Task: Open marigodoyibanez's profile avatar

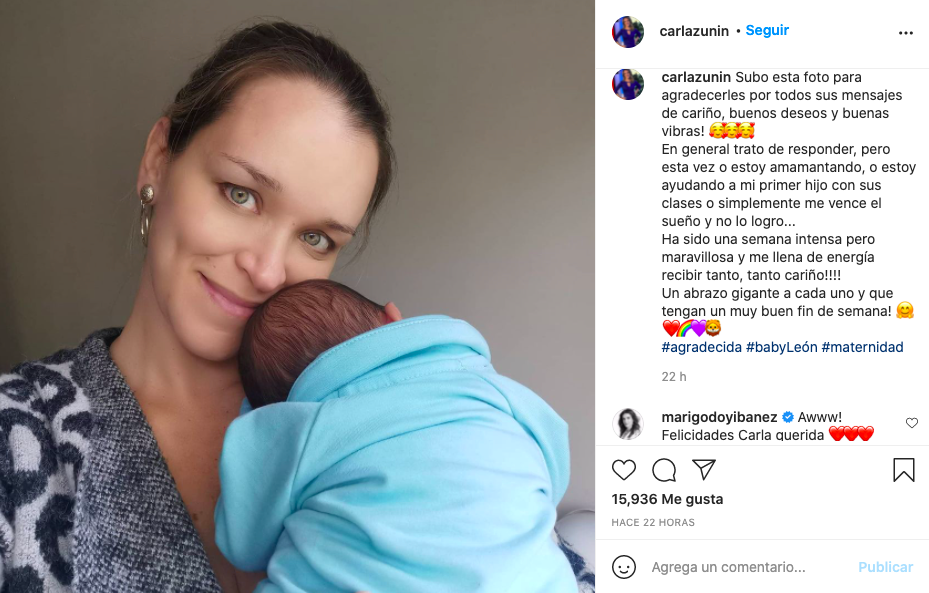Action: tap(627, 424)
